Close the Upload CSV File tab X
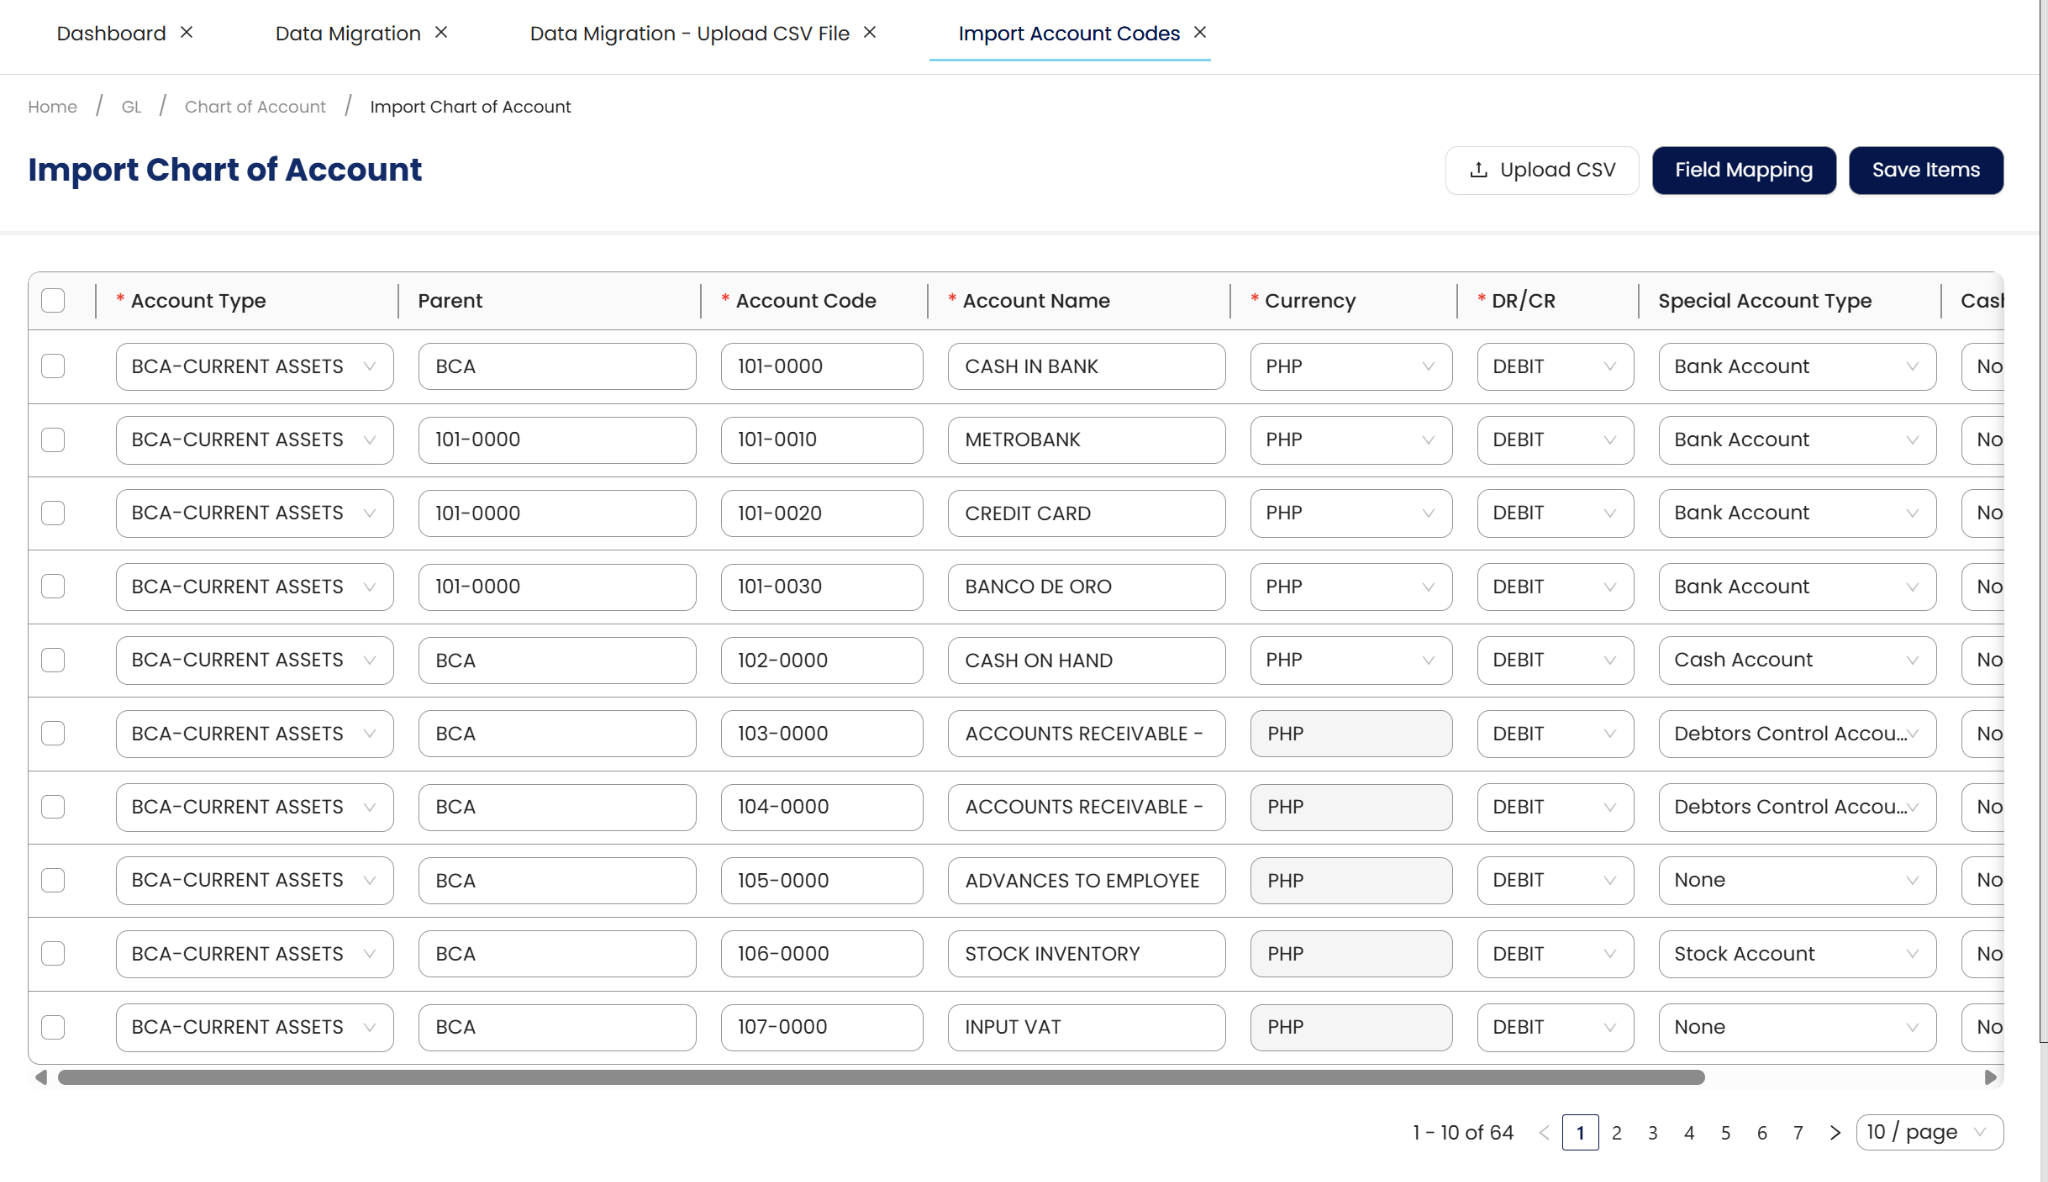The image size is (2048, 1182). pyautogui.click(x=870, y=33)
